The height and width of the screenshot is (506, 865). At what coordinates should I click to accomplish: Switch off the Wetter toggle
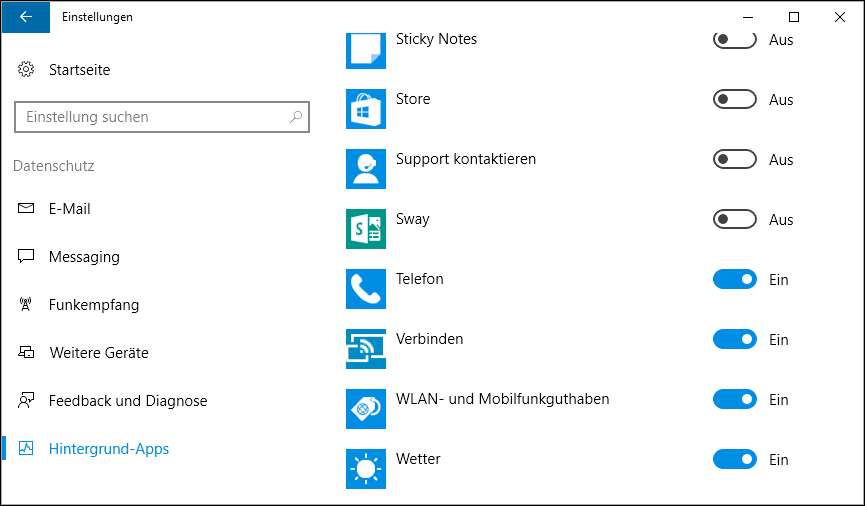734,460
